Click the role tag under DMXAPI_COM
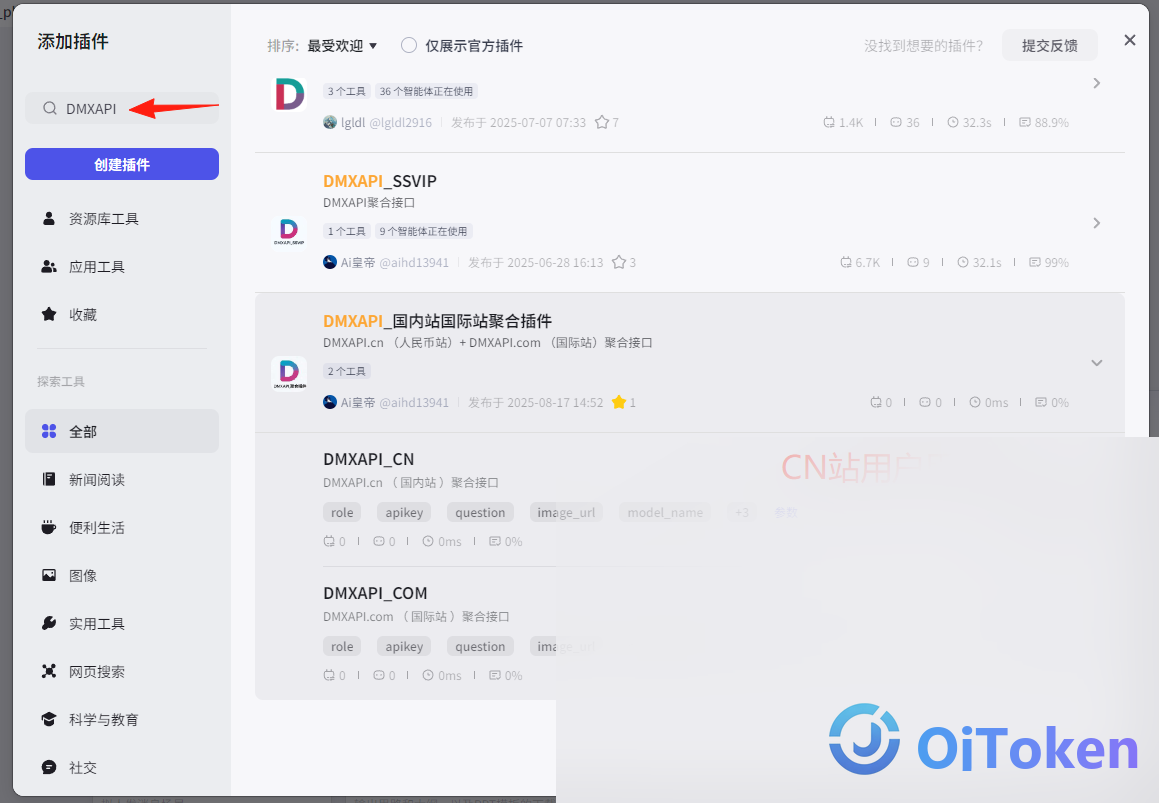 (x=342, y=646)
